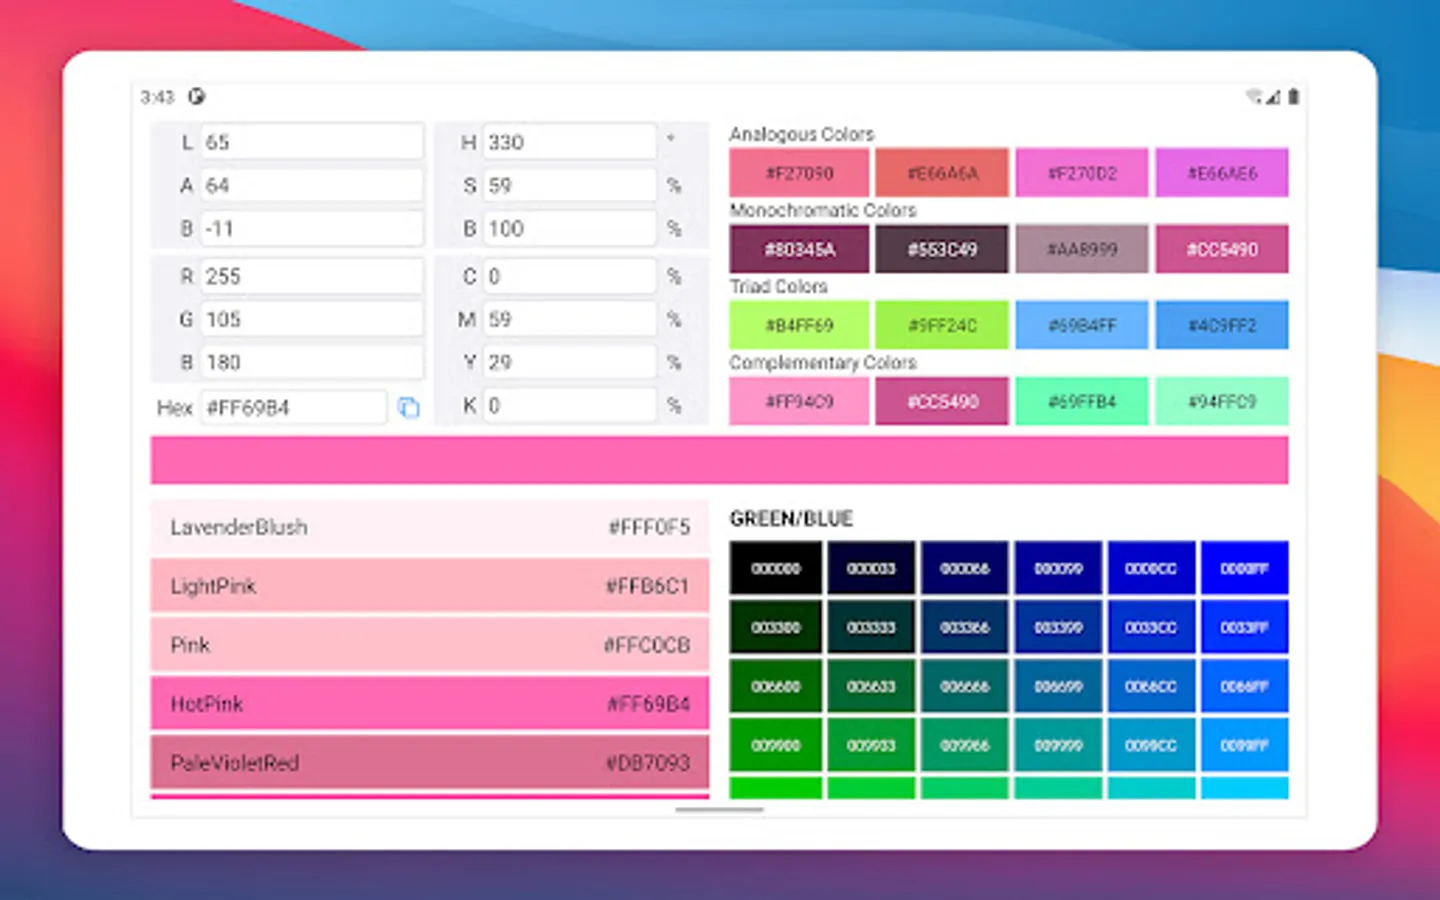Pick analogous color swatch #F27090

799,173
